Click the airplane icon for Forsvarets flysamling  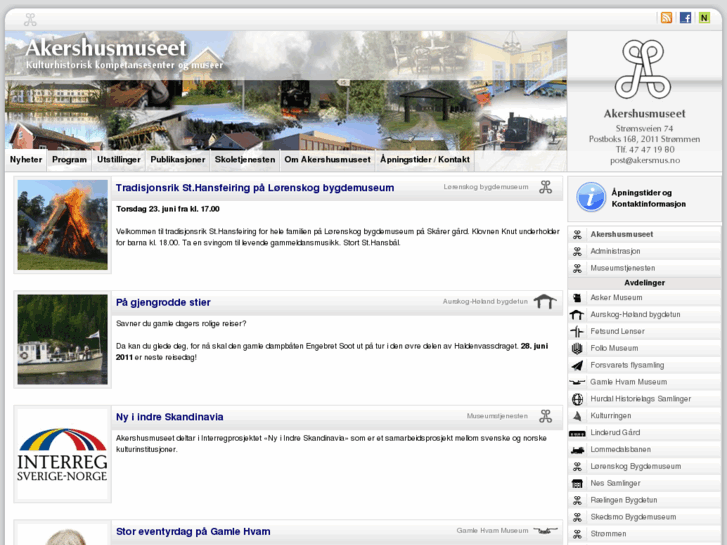(x=577, y=365)
